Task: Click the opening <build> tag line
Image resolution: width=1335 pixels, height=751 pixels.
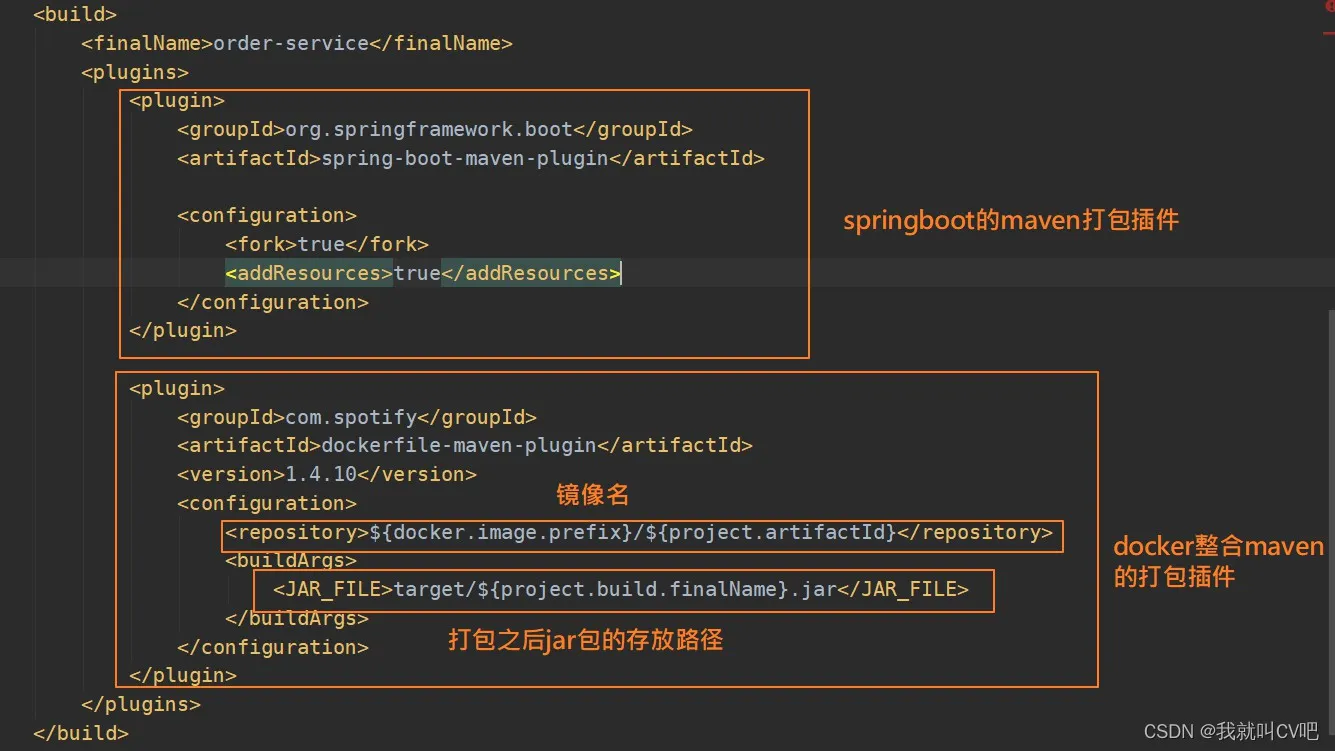Action: [75, 14]
